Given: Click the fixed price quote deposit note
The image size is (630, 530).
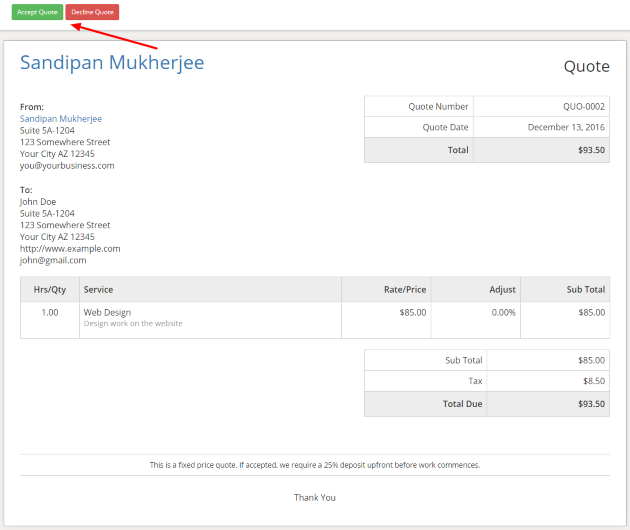Looking at the screenshot, I should point(315,465).
